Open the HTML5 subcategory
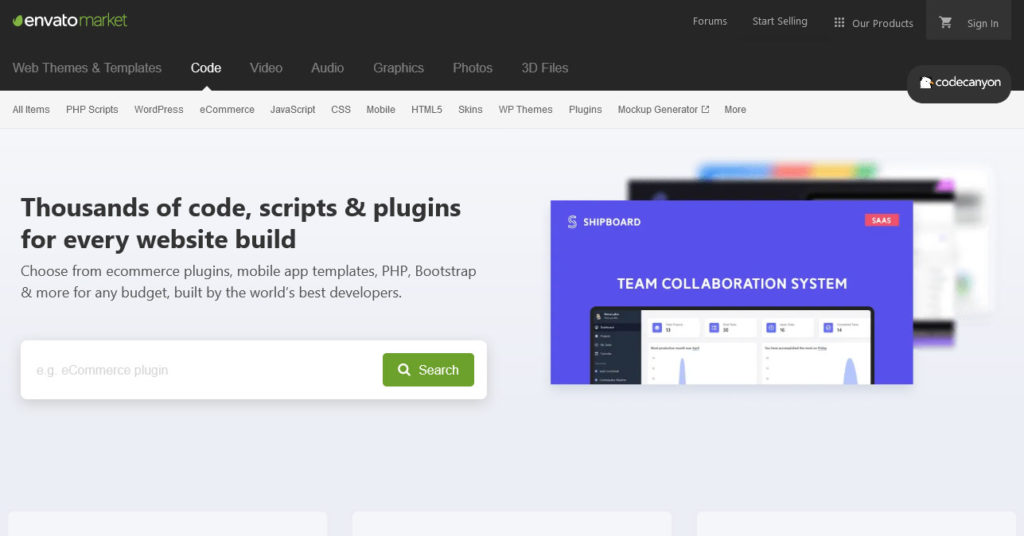 tap(426, 110)
